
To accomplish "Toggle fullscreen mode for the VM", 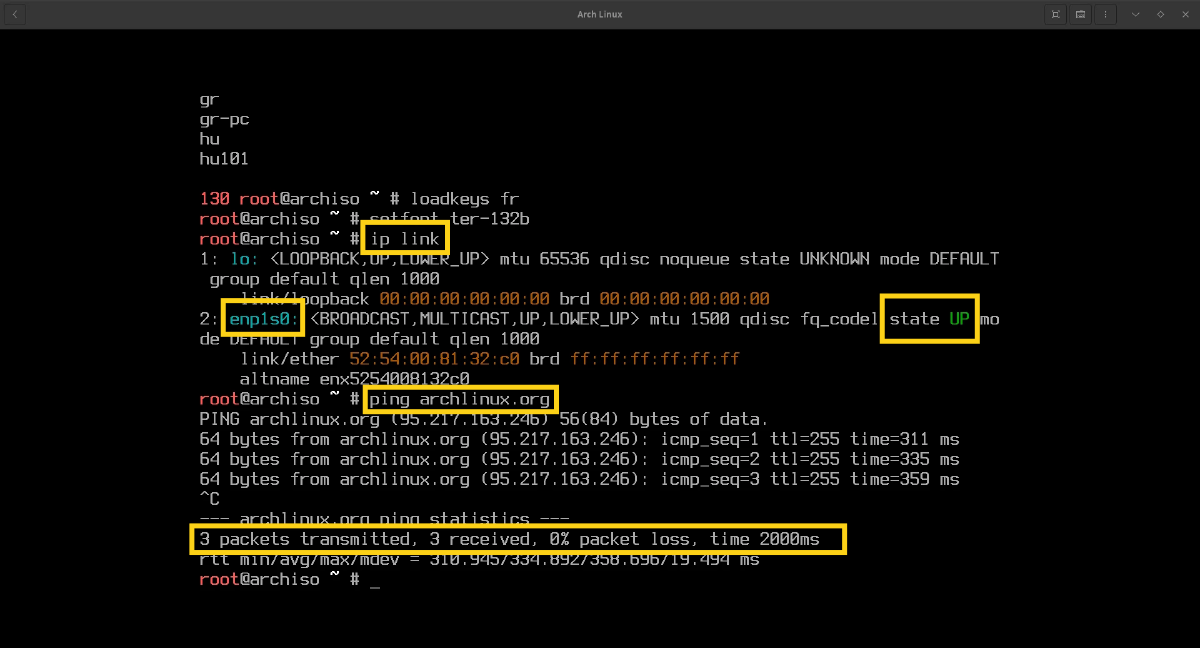I will tap(1055, 14).
